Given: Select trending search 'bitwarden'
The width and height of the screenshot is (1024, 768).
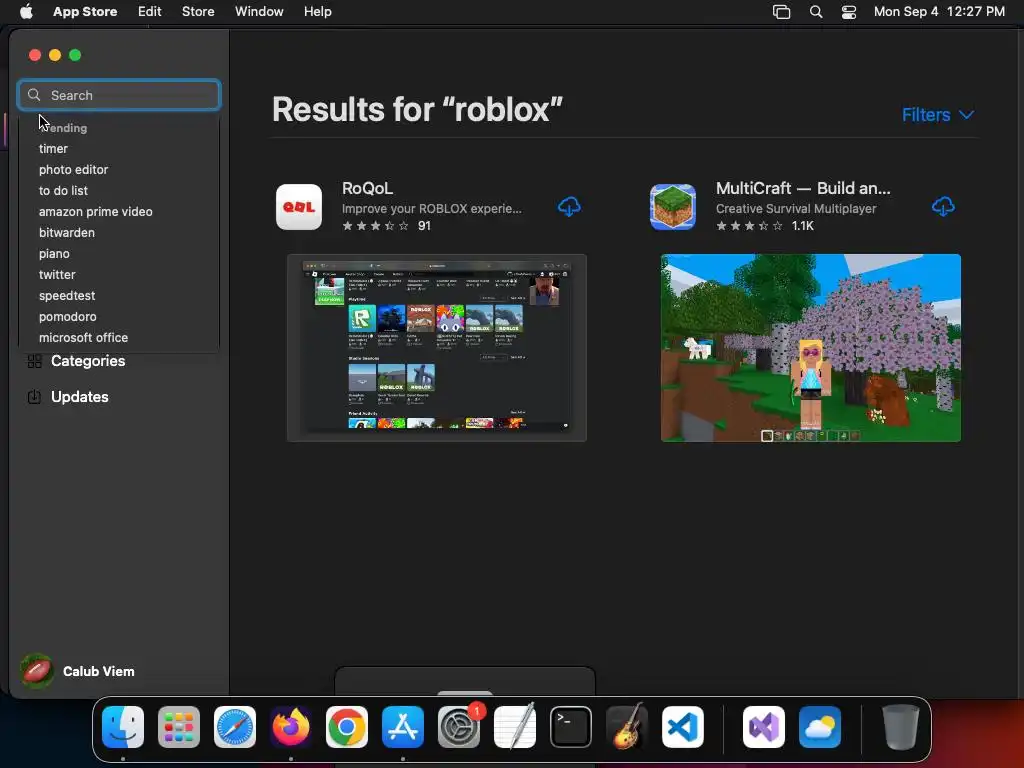Looking at the screenshot, I should click(x=67, y=232).
